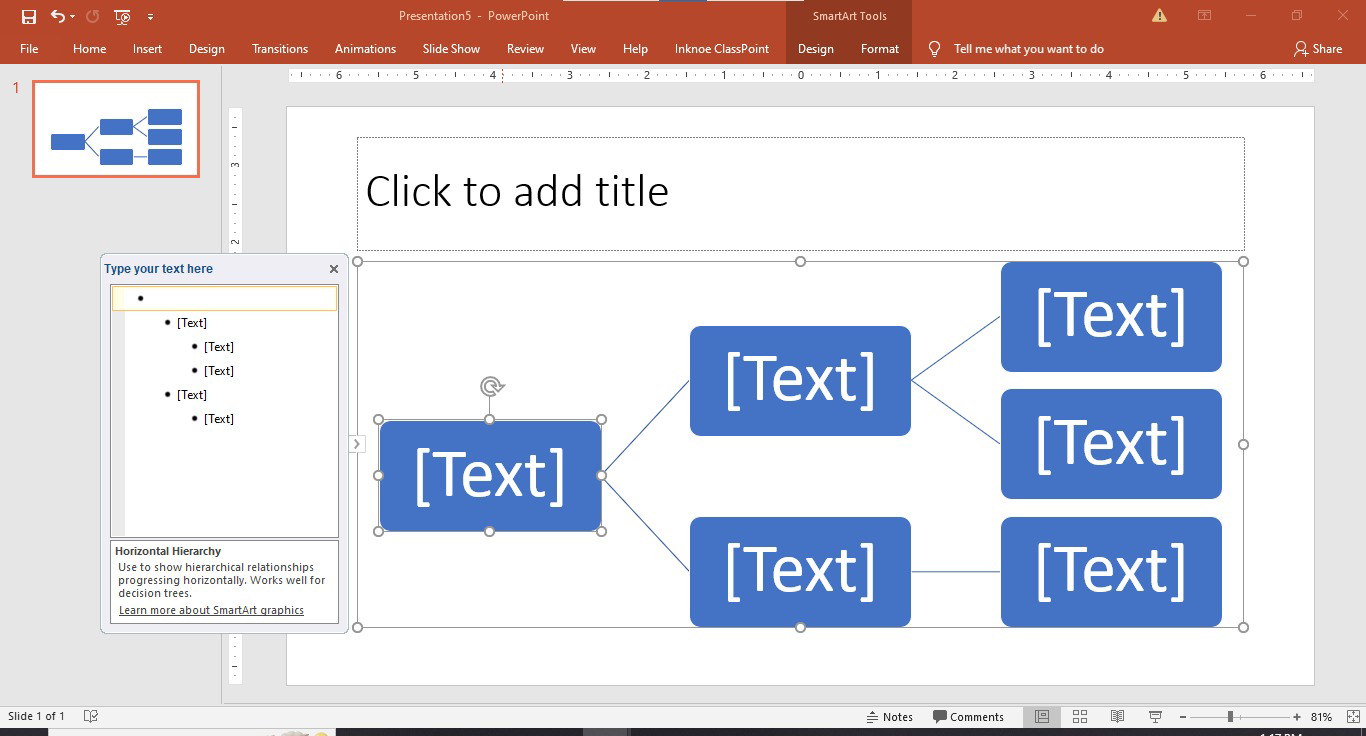
Task: Open Learn more about SmartArt graphics link
Action: tap(211, 610)
